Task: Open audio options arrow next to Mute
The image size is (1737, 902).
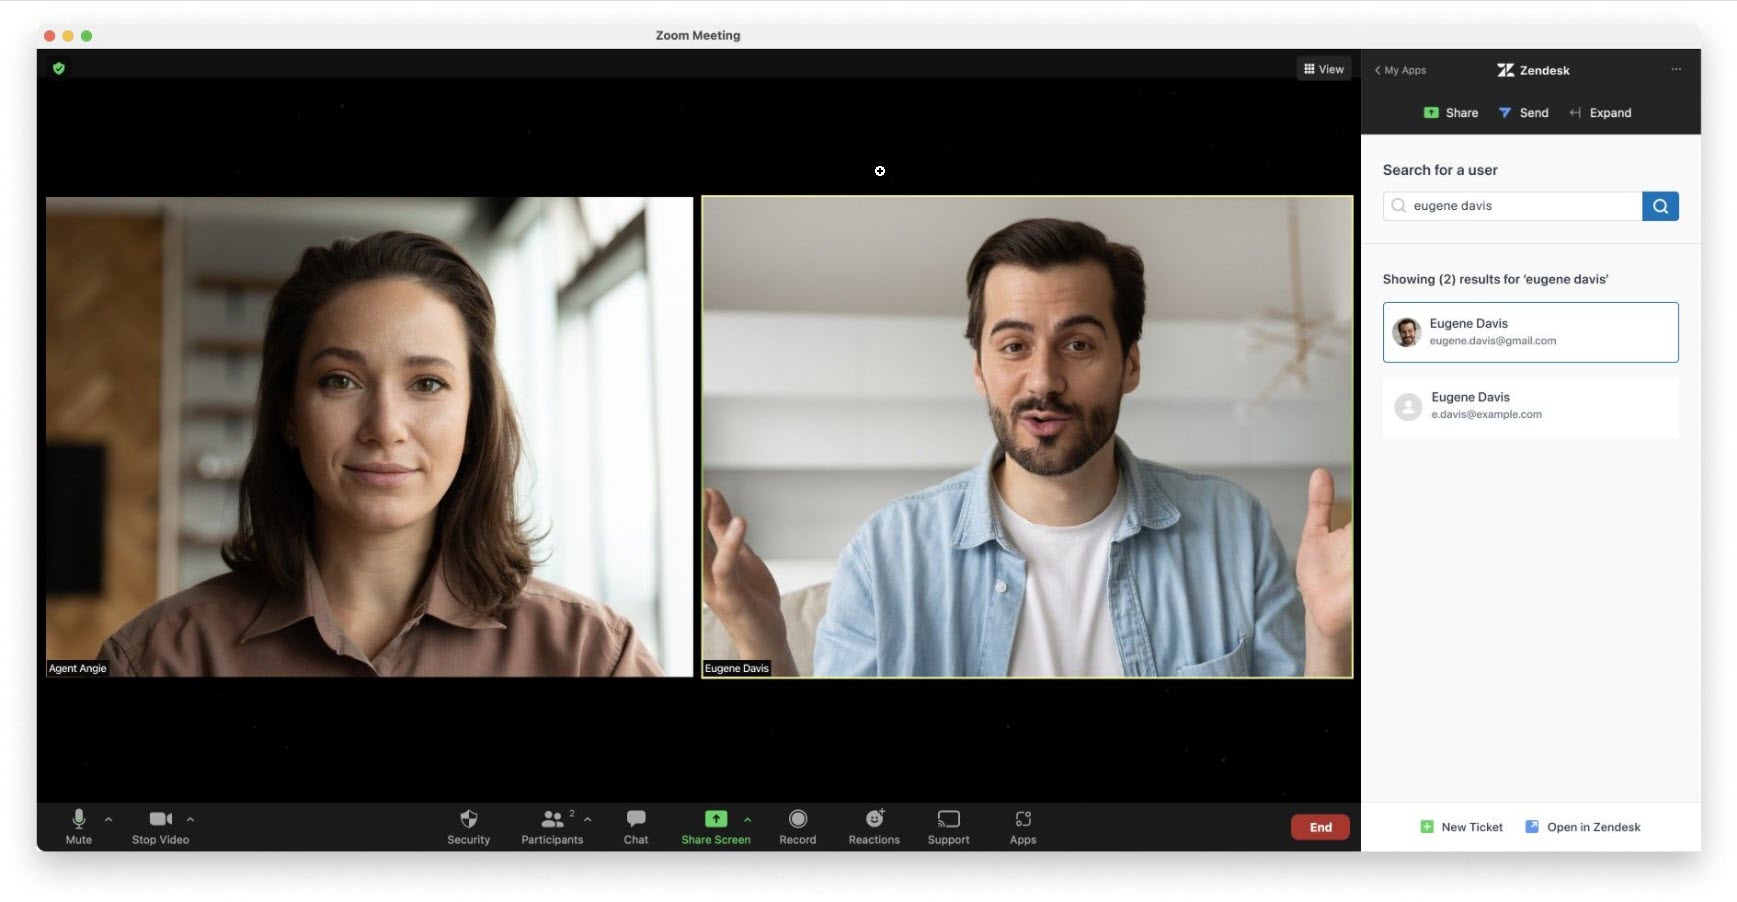Action: click(x=109, y=819)
